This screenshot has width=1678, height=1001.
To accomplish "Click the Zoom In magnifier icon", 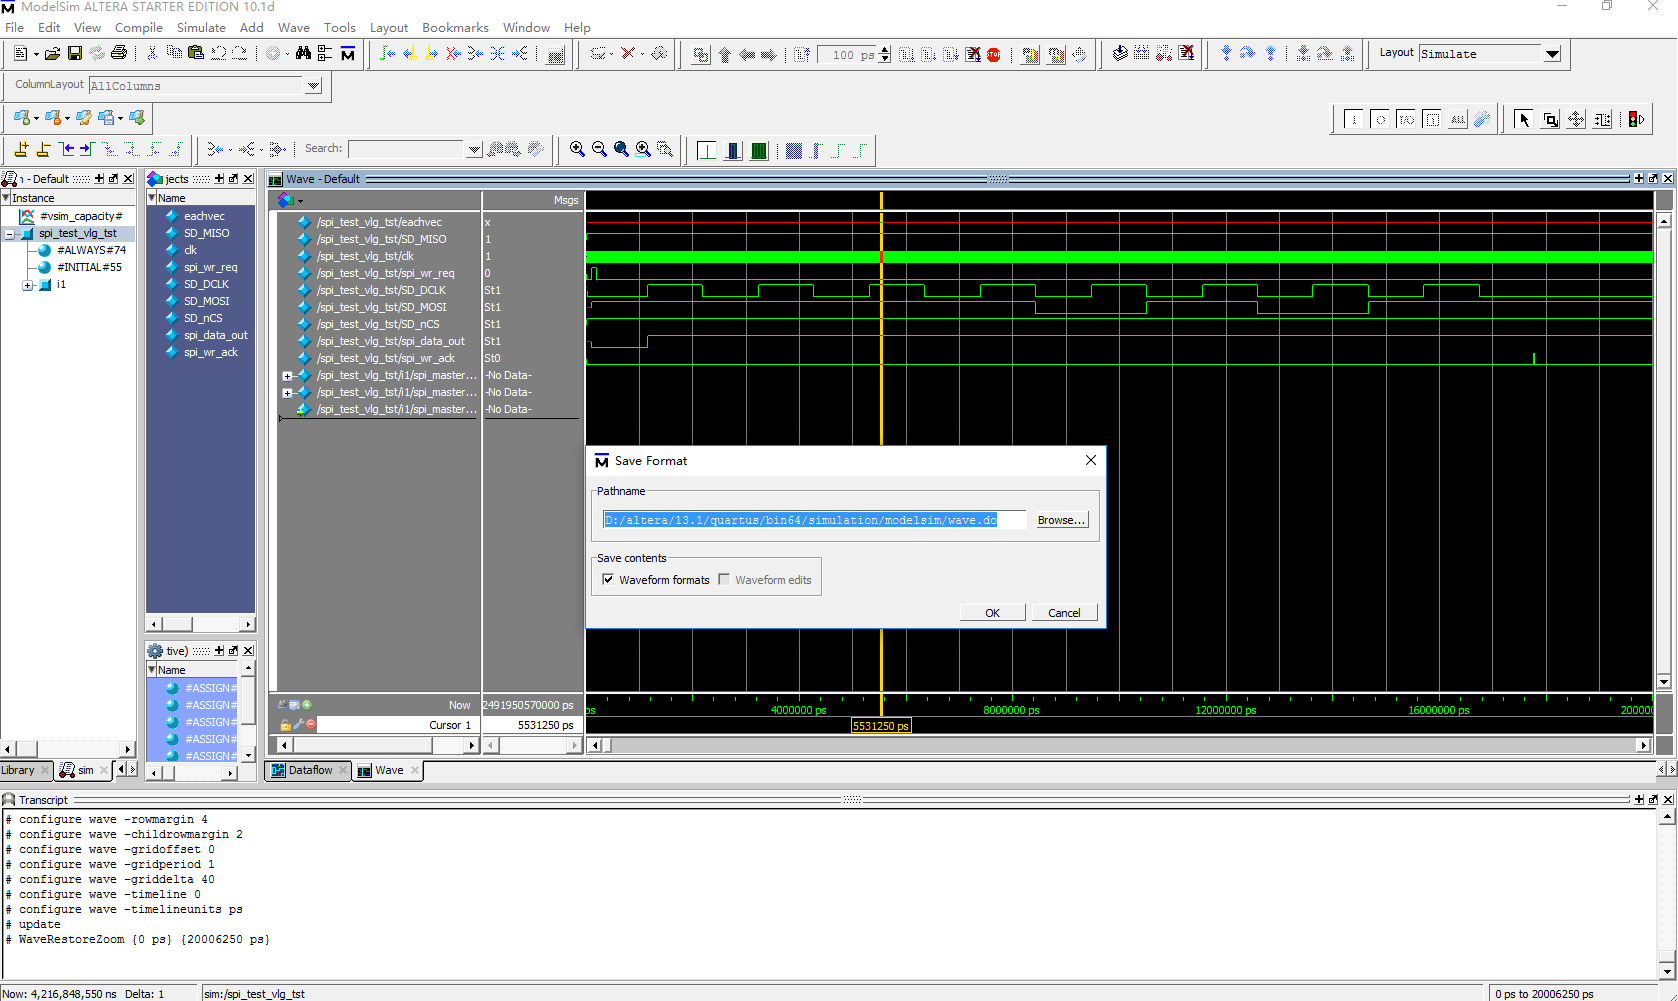I will tap(577, 149).
